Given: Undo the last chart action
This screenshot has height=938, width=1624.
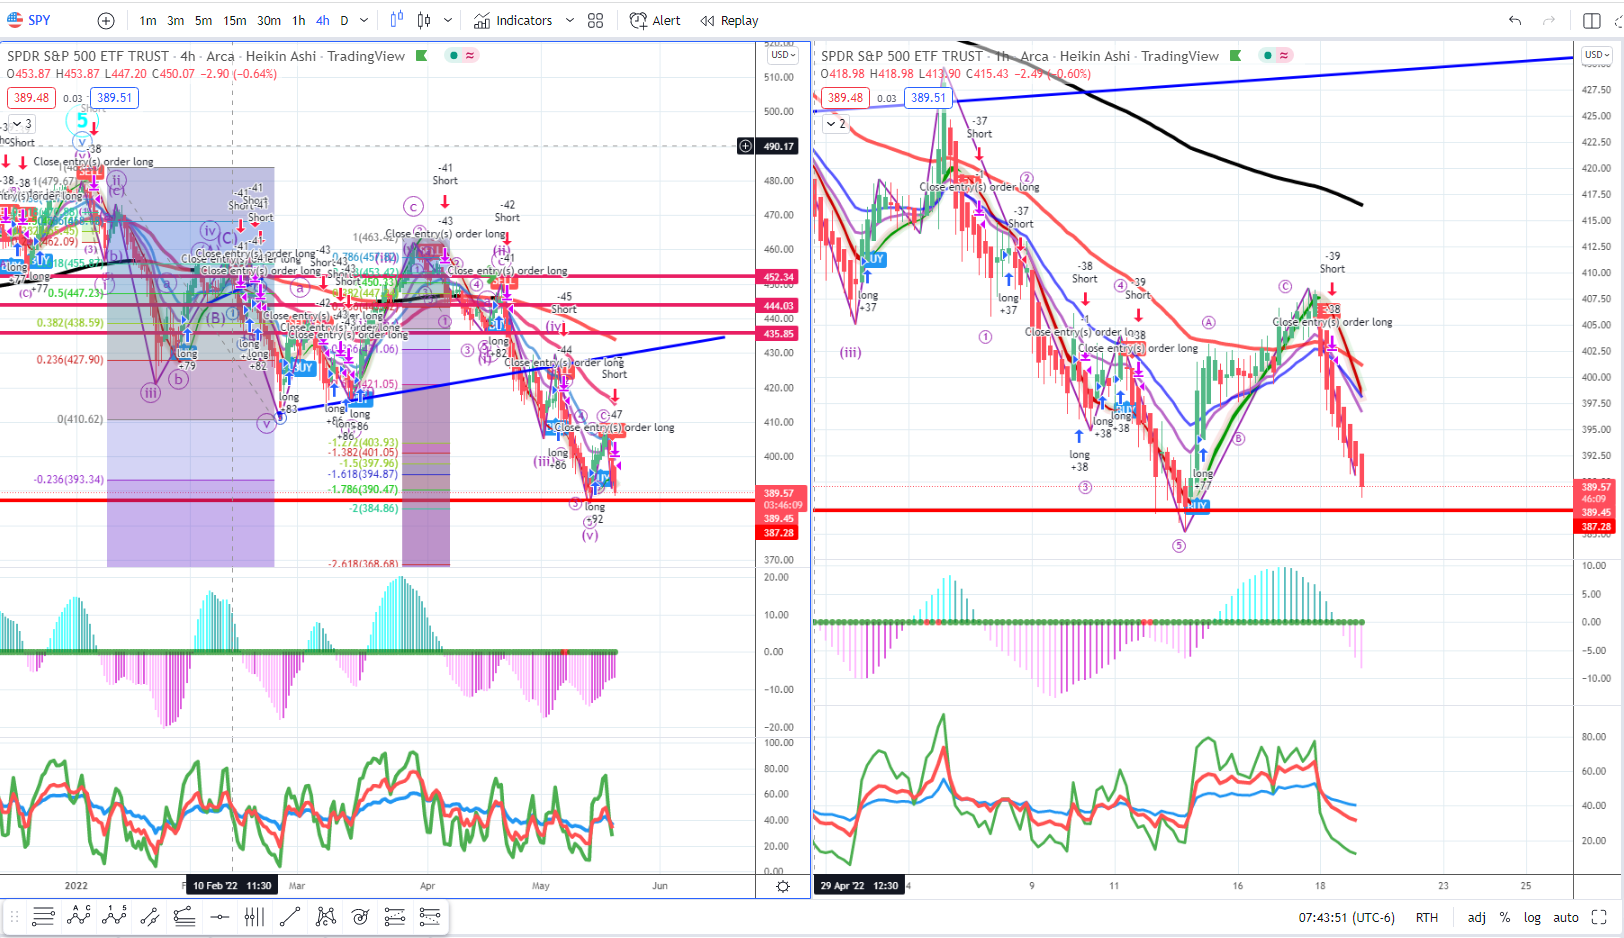Looking at the screenshot, I should point(1515,20).
